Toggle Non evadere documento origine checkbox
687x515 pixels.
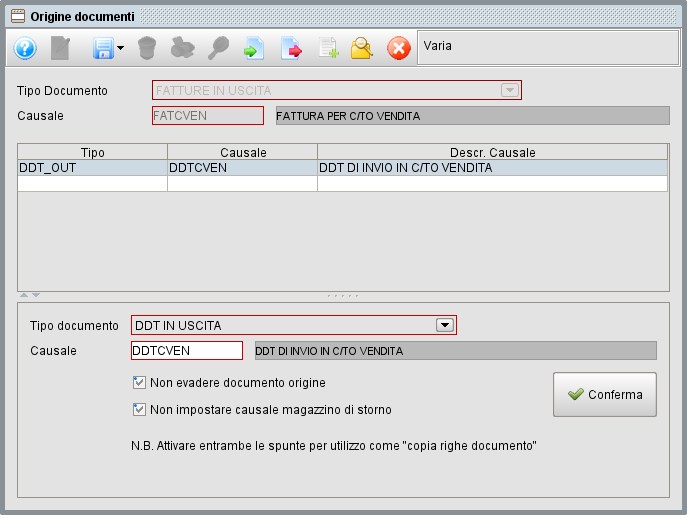[139, 383]
